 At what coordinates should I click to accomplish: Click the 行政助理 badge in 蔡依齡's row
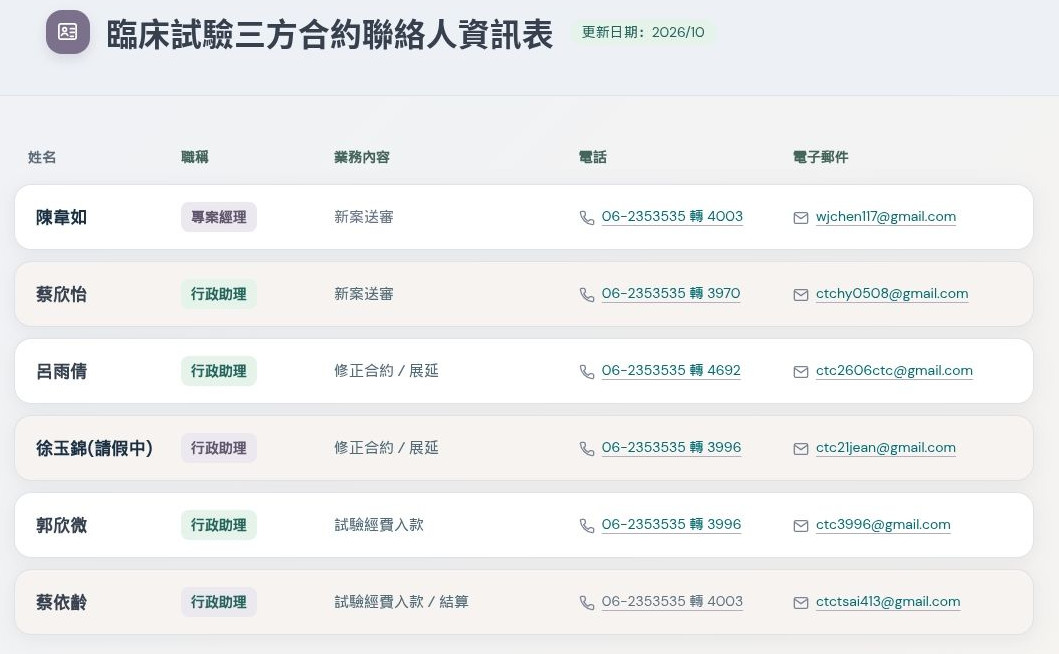click(219, 602)
